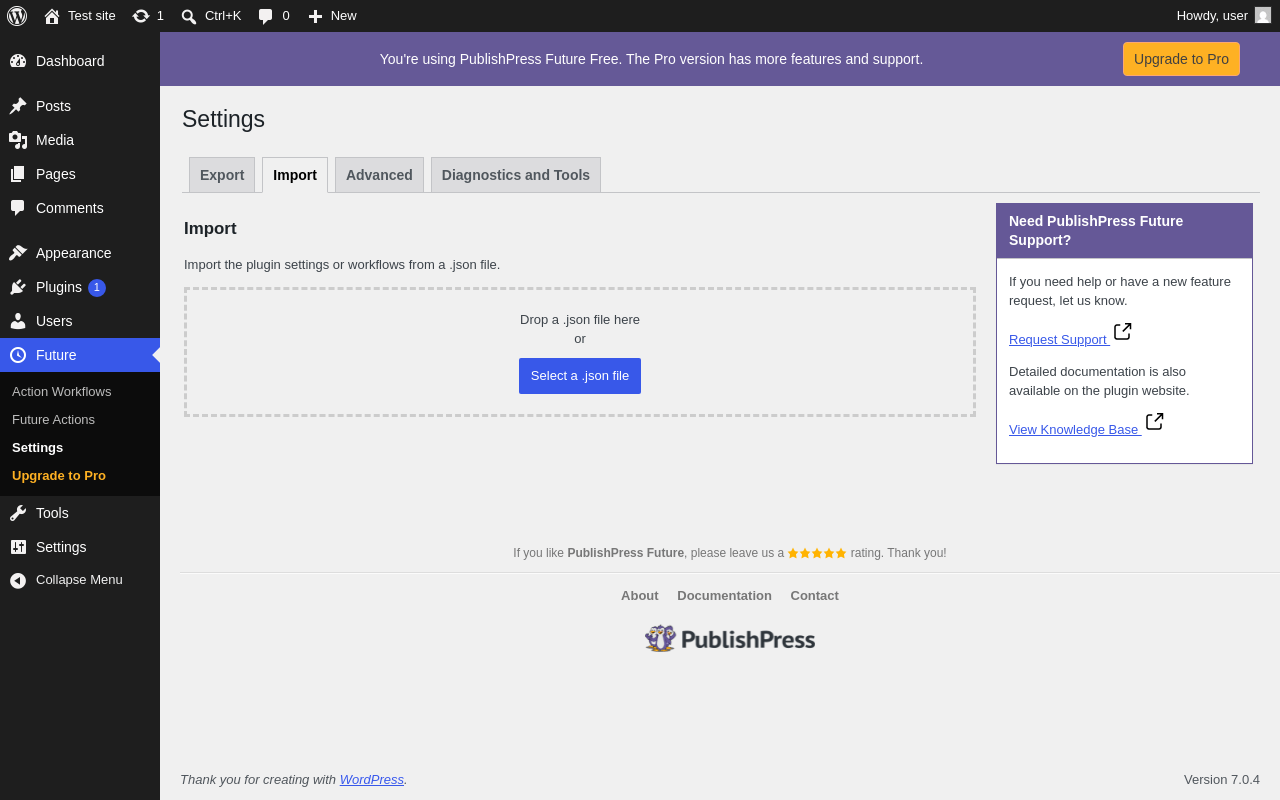Click the Collapse Menu arrow icon
The height and width of the screenshot is (800, 1280).
tap(18, 580)
